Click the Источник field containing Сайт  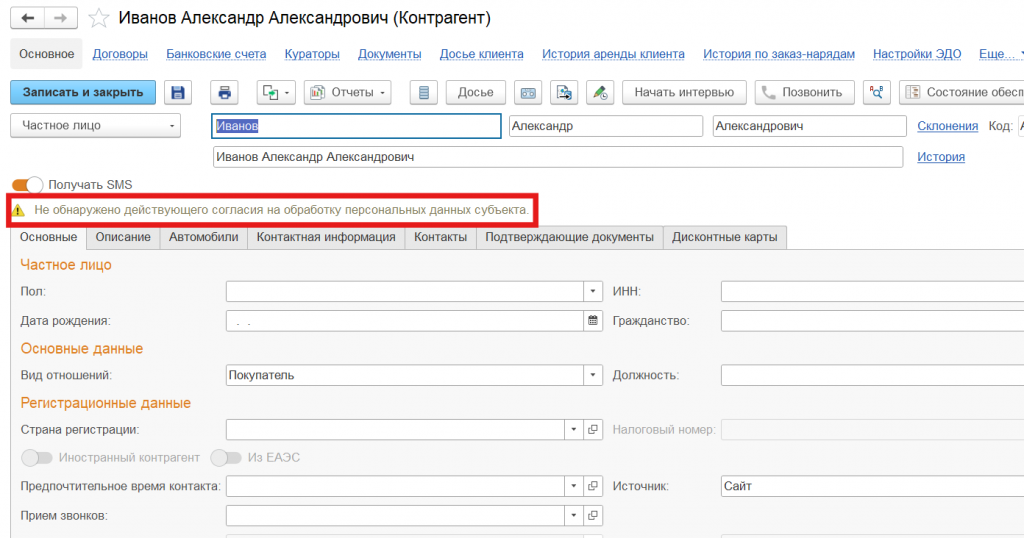(870, 486)
